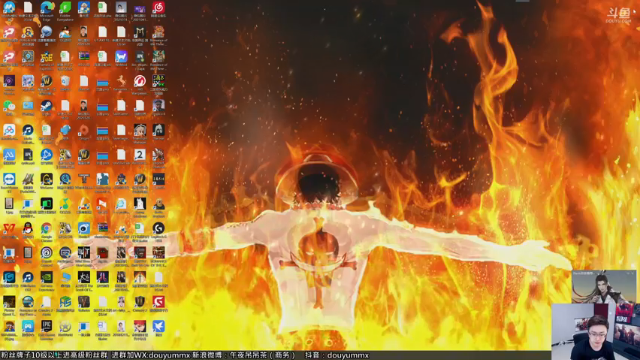Open the red WPS Office shortcut
The image size is (640, 360).
tap(9, 229)
